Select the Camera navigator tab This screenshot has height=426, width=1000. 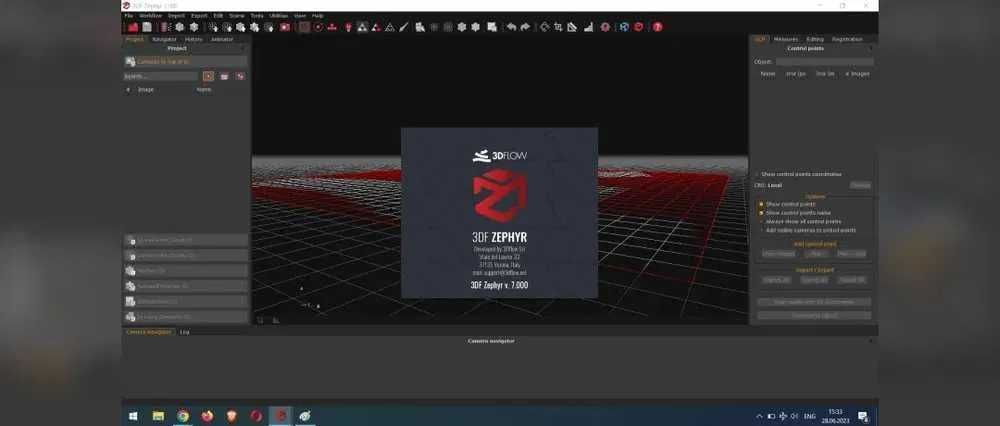149,332
